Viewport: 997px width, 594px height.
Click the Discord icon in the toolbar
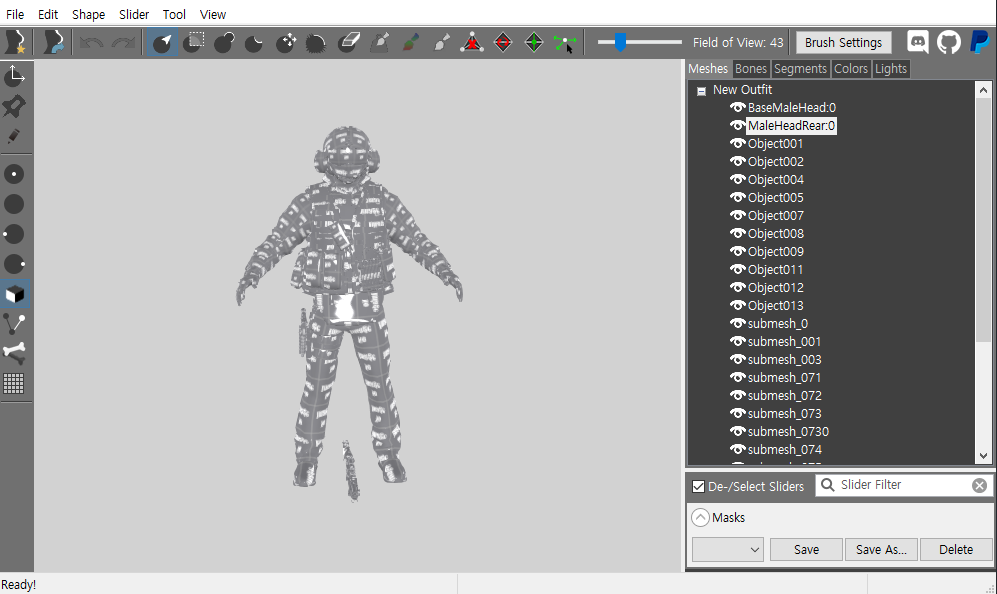(917, 42)
